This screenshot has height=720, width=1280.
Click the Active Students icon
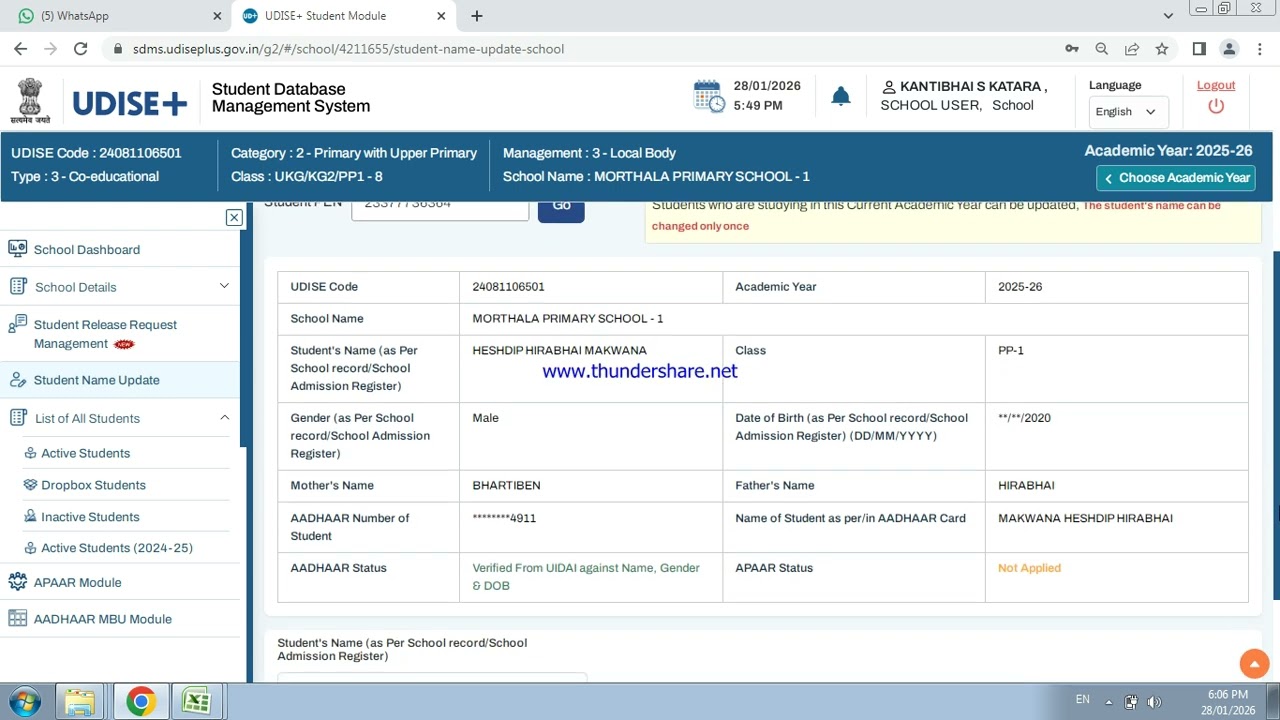pyautogui.click(x=30, y=453)
